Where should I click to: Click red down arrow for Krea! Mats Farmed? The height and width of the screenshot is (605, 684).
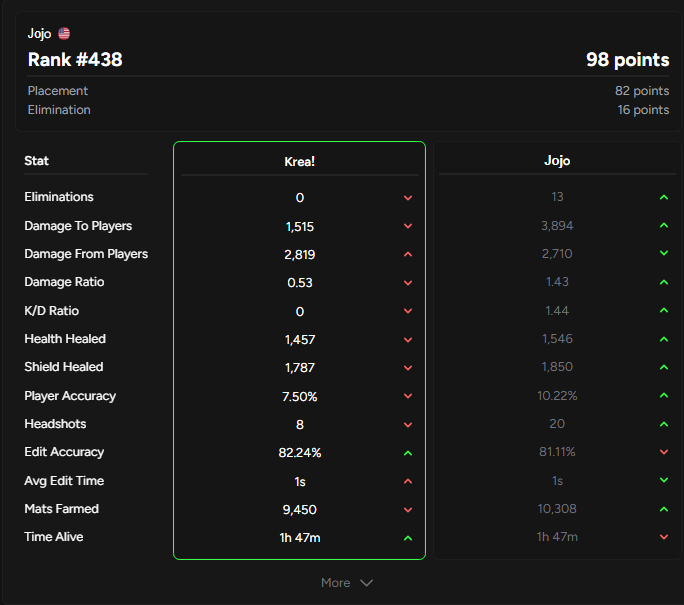408,510
